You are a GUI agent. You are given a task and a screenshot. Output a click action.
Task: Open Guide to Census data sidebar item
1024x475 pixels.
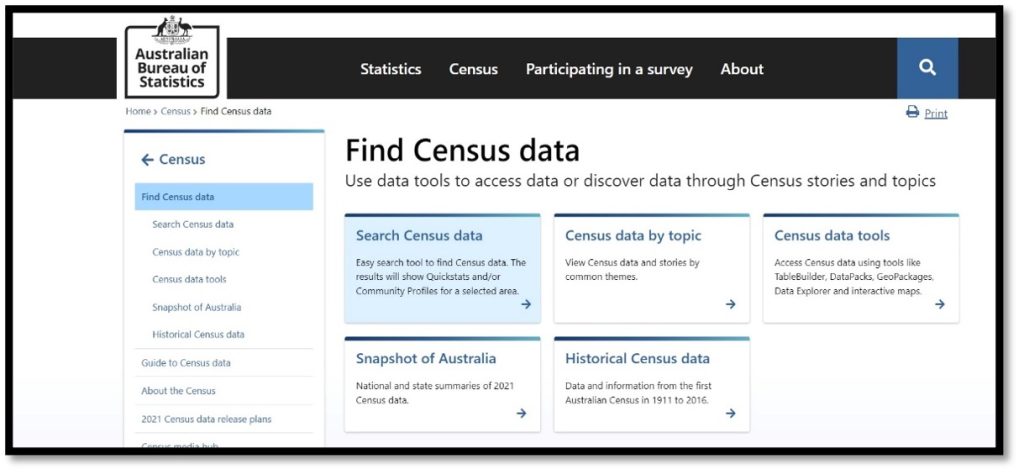pos(186,363)
